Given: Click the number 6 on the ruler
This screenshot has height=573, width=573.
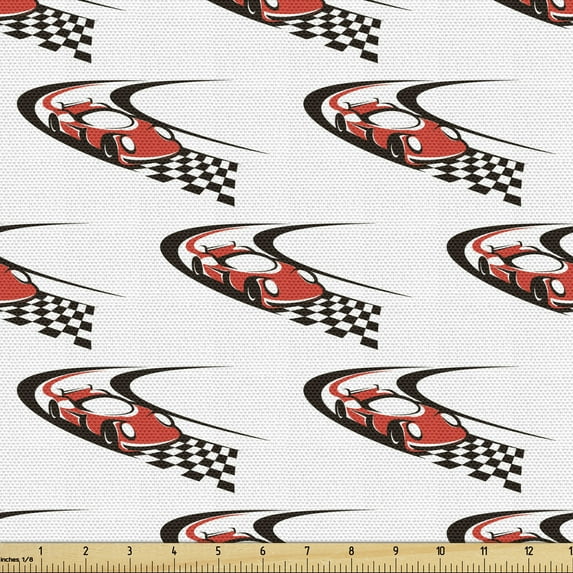Looking at the screenshot, I should click(262, 551).
